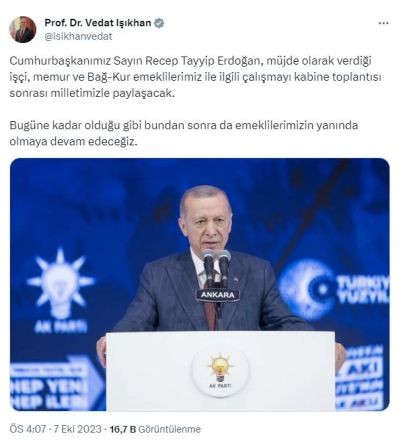Image resolution: width=409 pixels, height=440 pixels.
Task: Click the AK Parti lightbulb logo on podium
Action: [x=220, y=371]
